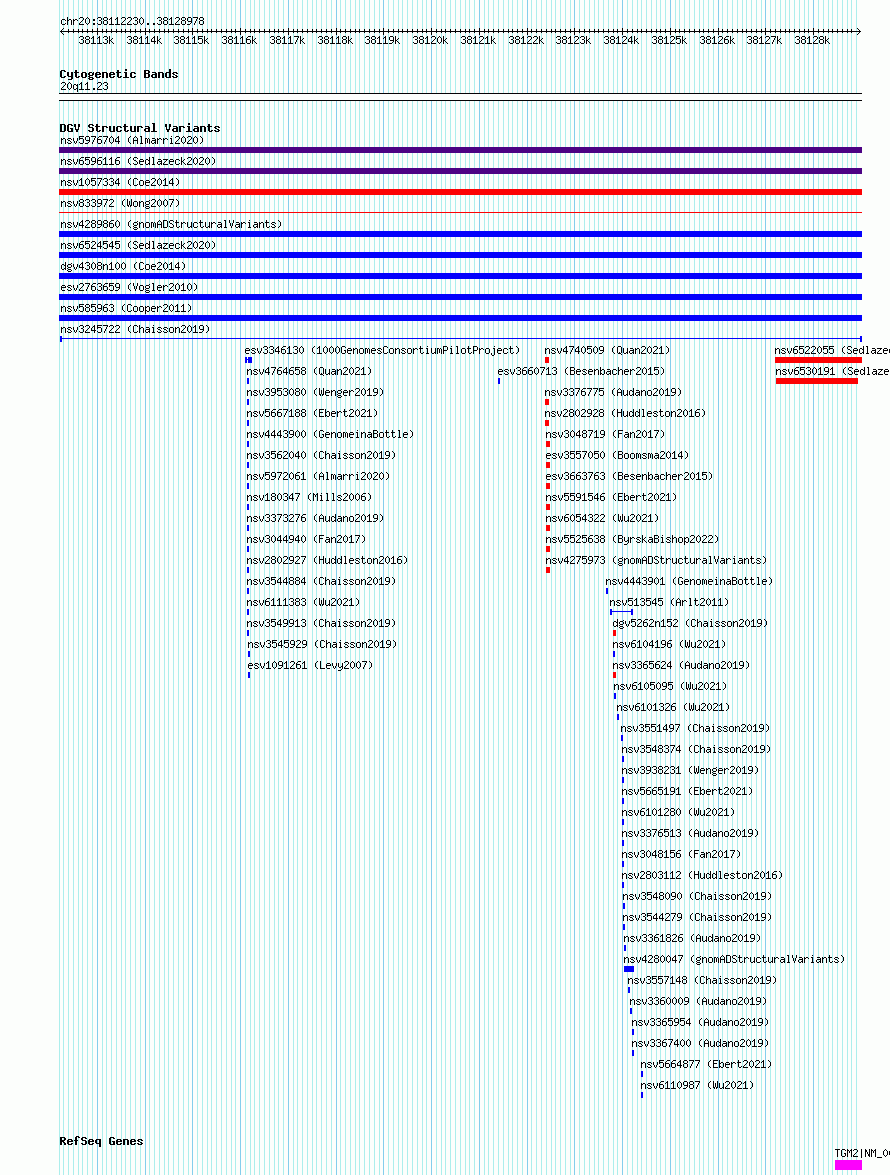The width and height of the screenshot is (890, 1175).
Task: Click nsv180347 (Mills2006) label
Action: click(x=309, y=497)
